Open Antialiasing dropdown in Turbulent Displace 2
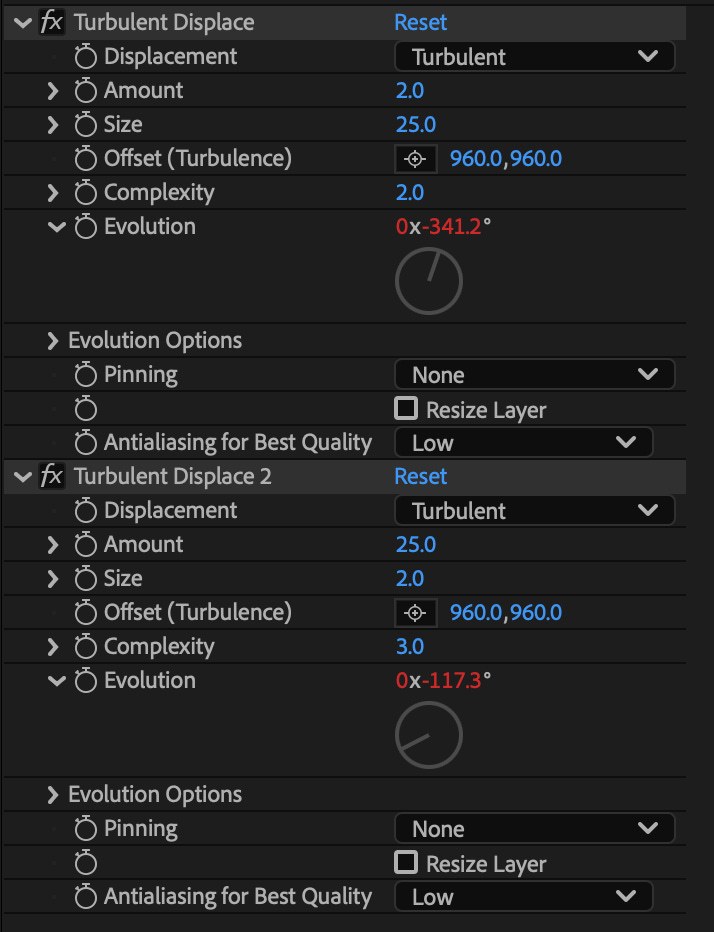This screenshot has height=932, width=714. click(x=524, y=897)
